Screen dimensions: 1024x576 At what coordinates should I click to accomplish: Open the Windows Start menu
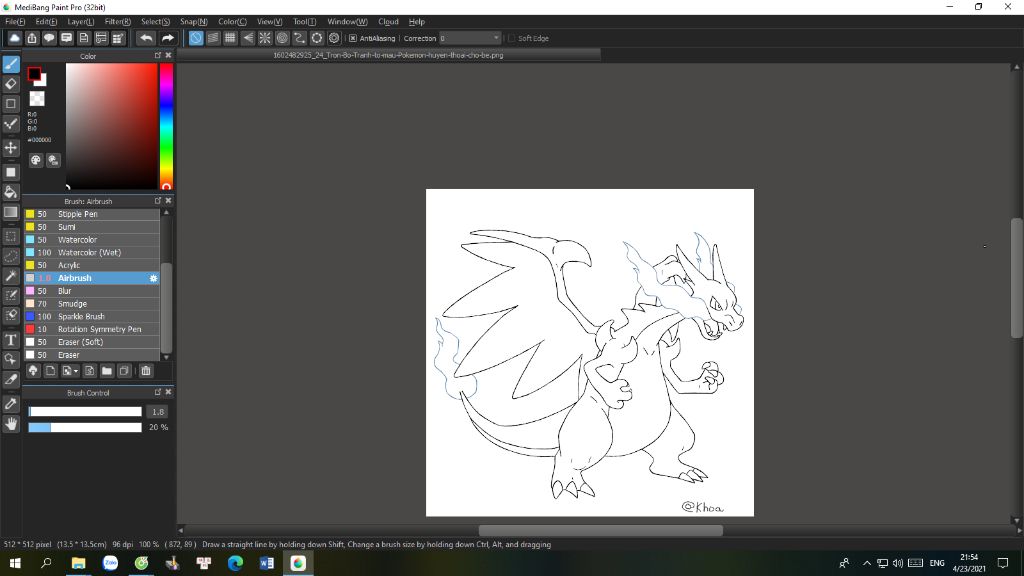(15, 563)
